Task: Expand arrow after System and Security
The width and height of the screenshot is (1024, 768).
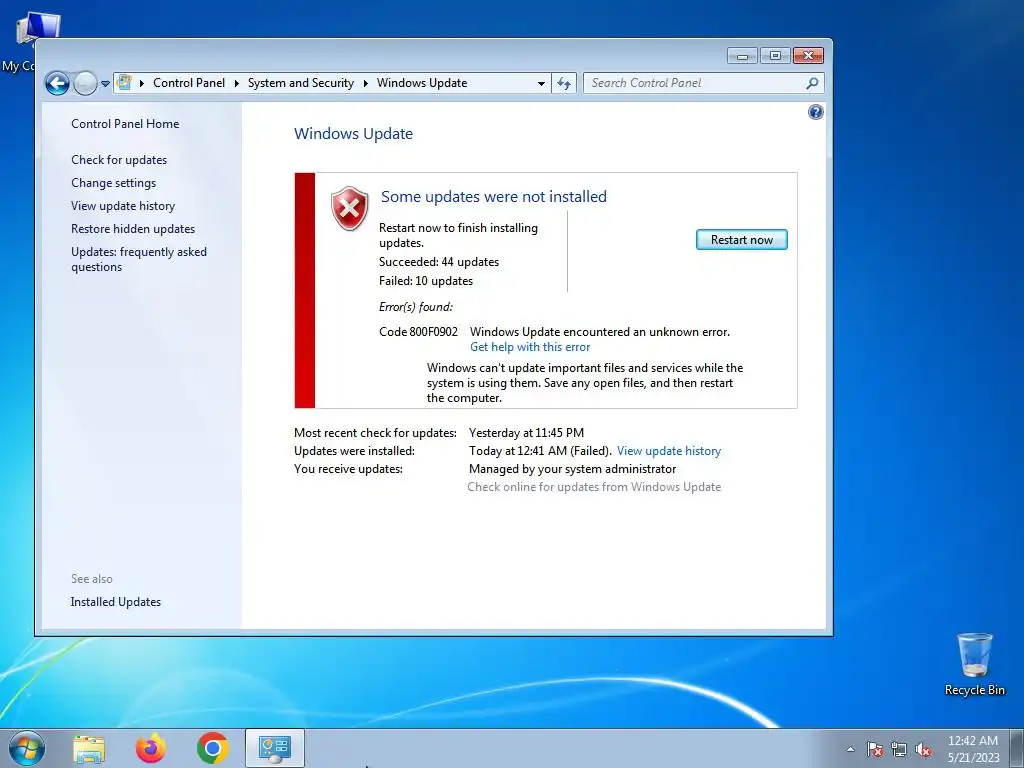Action: pos(365,83)
